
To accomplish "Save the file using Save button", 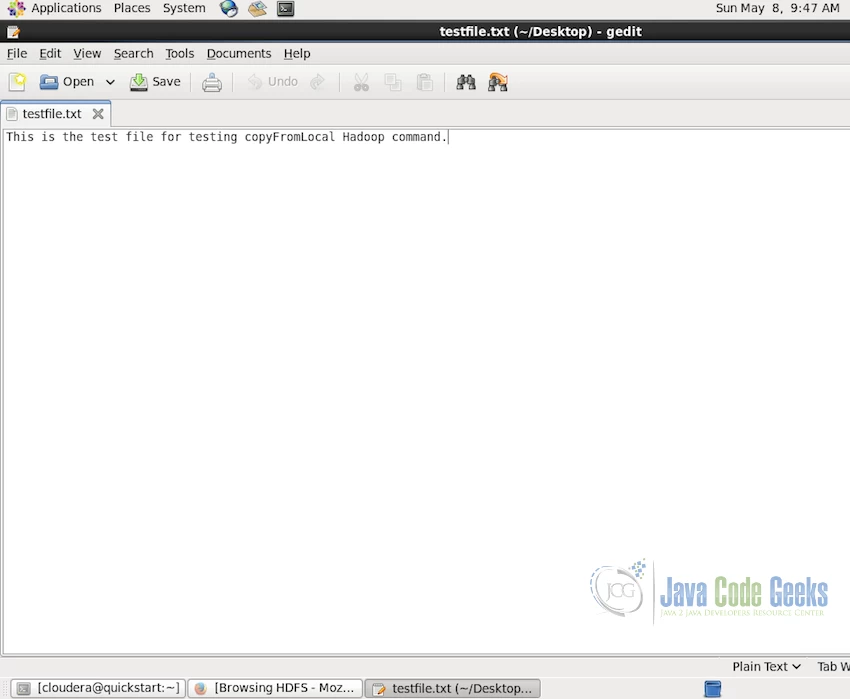I will pyautogui.click(x=155, y=82).
